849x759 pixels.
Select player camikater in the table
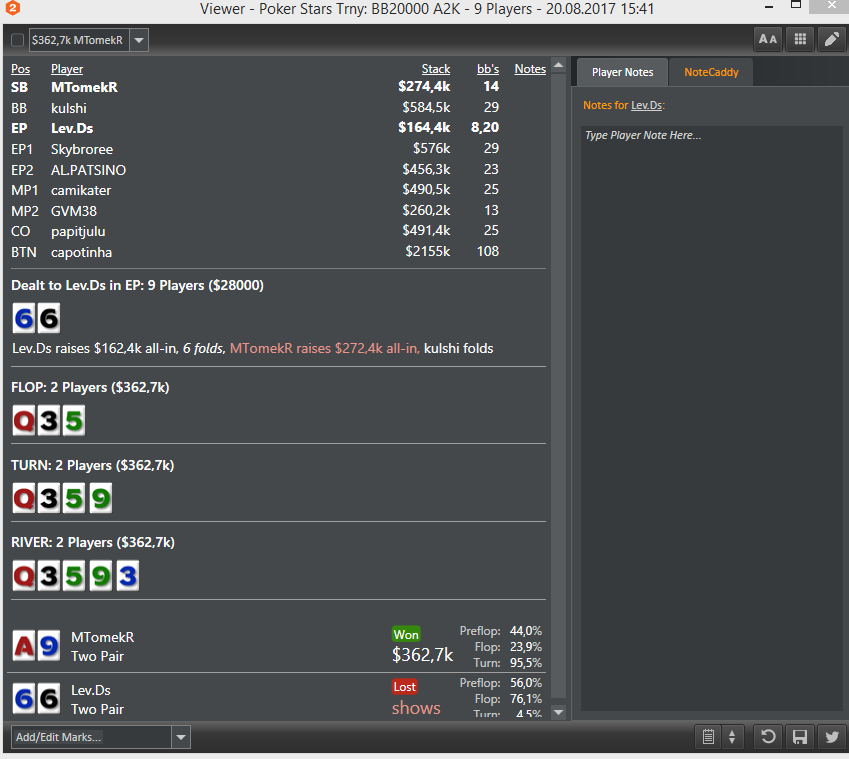tap(81, 191)
